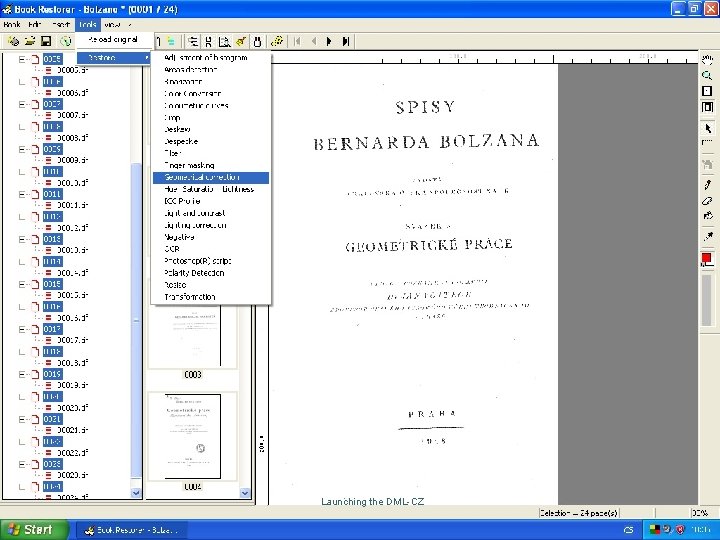
Task: Collapse the 0011 tree node
Action: click(22, 194)
